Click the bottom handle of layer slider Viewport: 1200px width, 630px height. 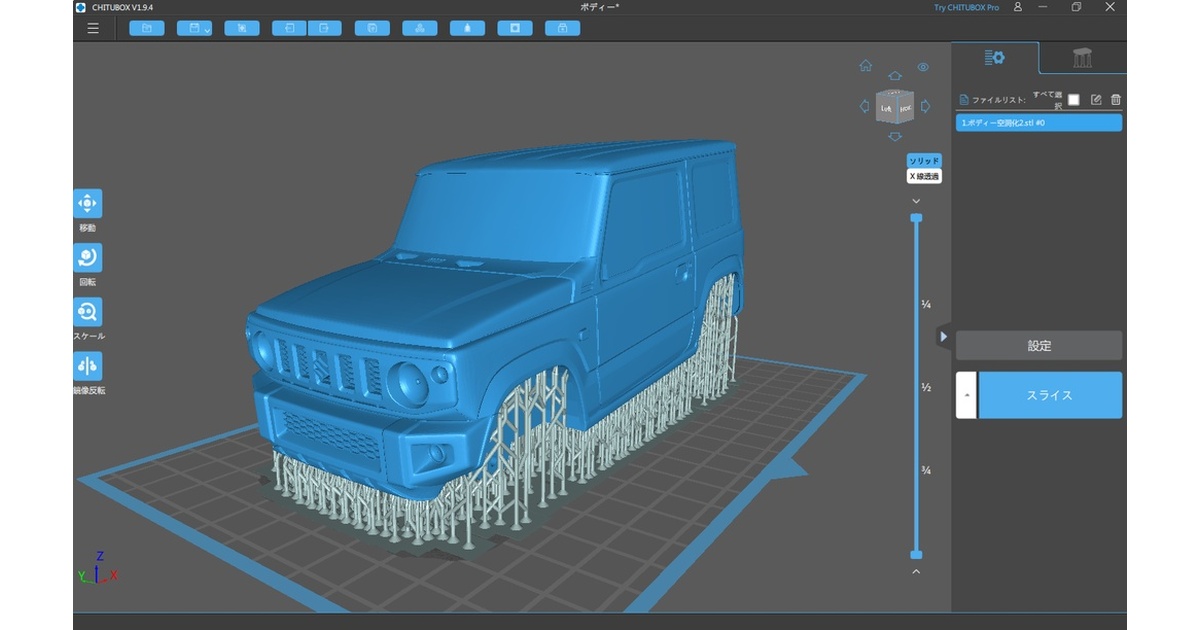[x=916, y=554]
